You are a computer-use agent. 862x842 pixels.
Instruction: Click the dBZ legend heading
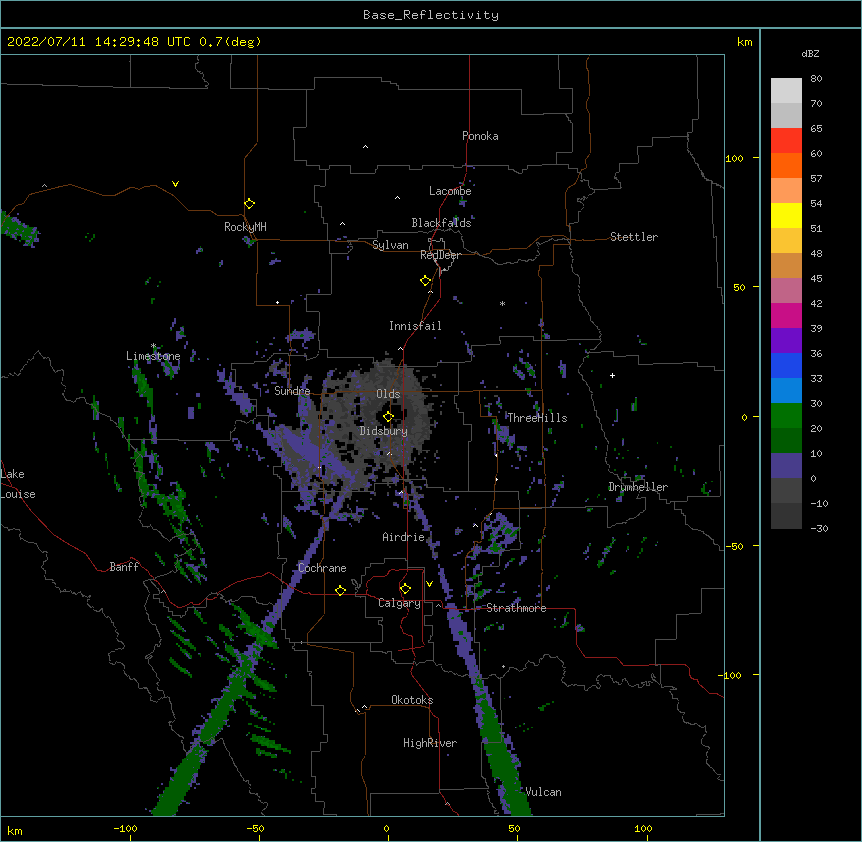click(x=810, y=53)
